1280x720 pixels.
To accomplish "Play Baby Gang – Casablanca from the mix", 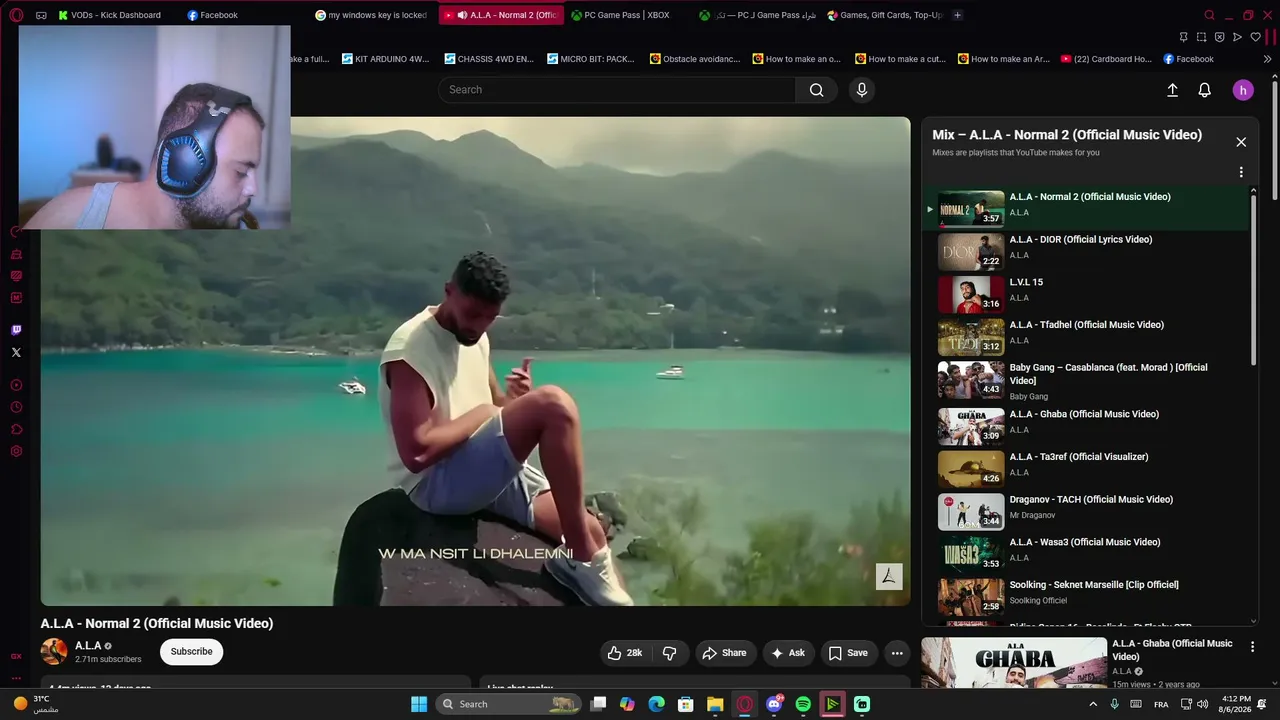I will [x=1087, y=381].
